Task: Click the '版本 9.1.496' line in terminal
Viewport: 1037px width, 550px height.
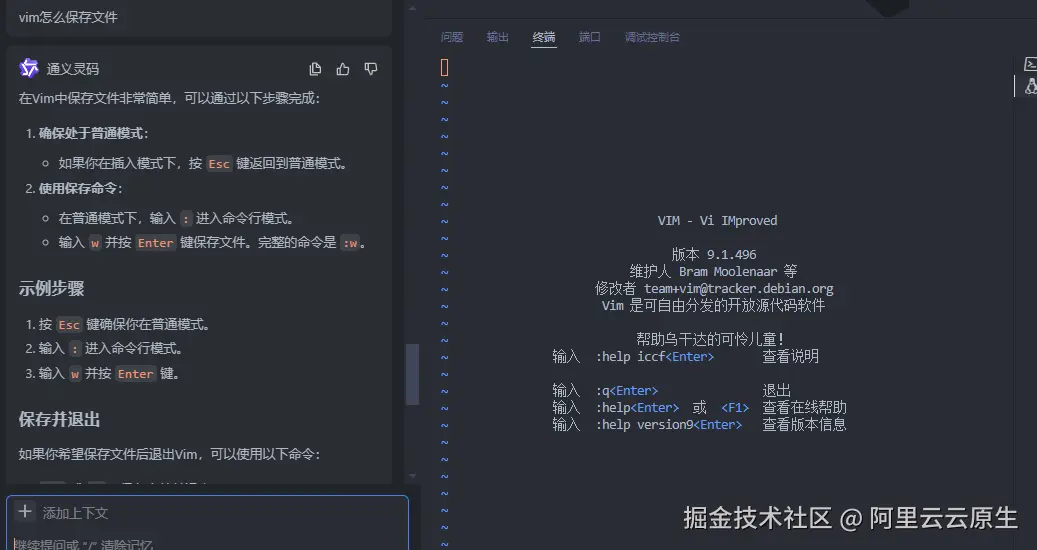Action: click(714, 255)
